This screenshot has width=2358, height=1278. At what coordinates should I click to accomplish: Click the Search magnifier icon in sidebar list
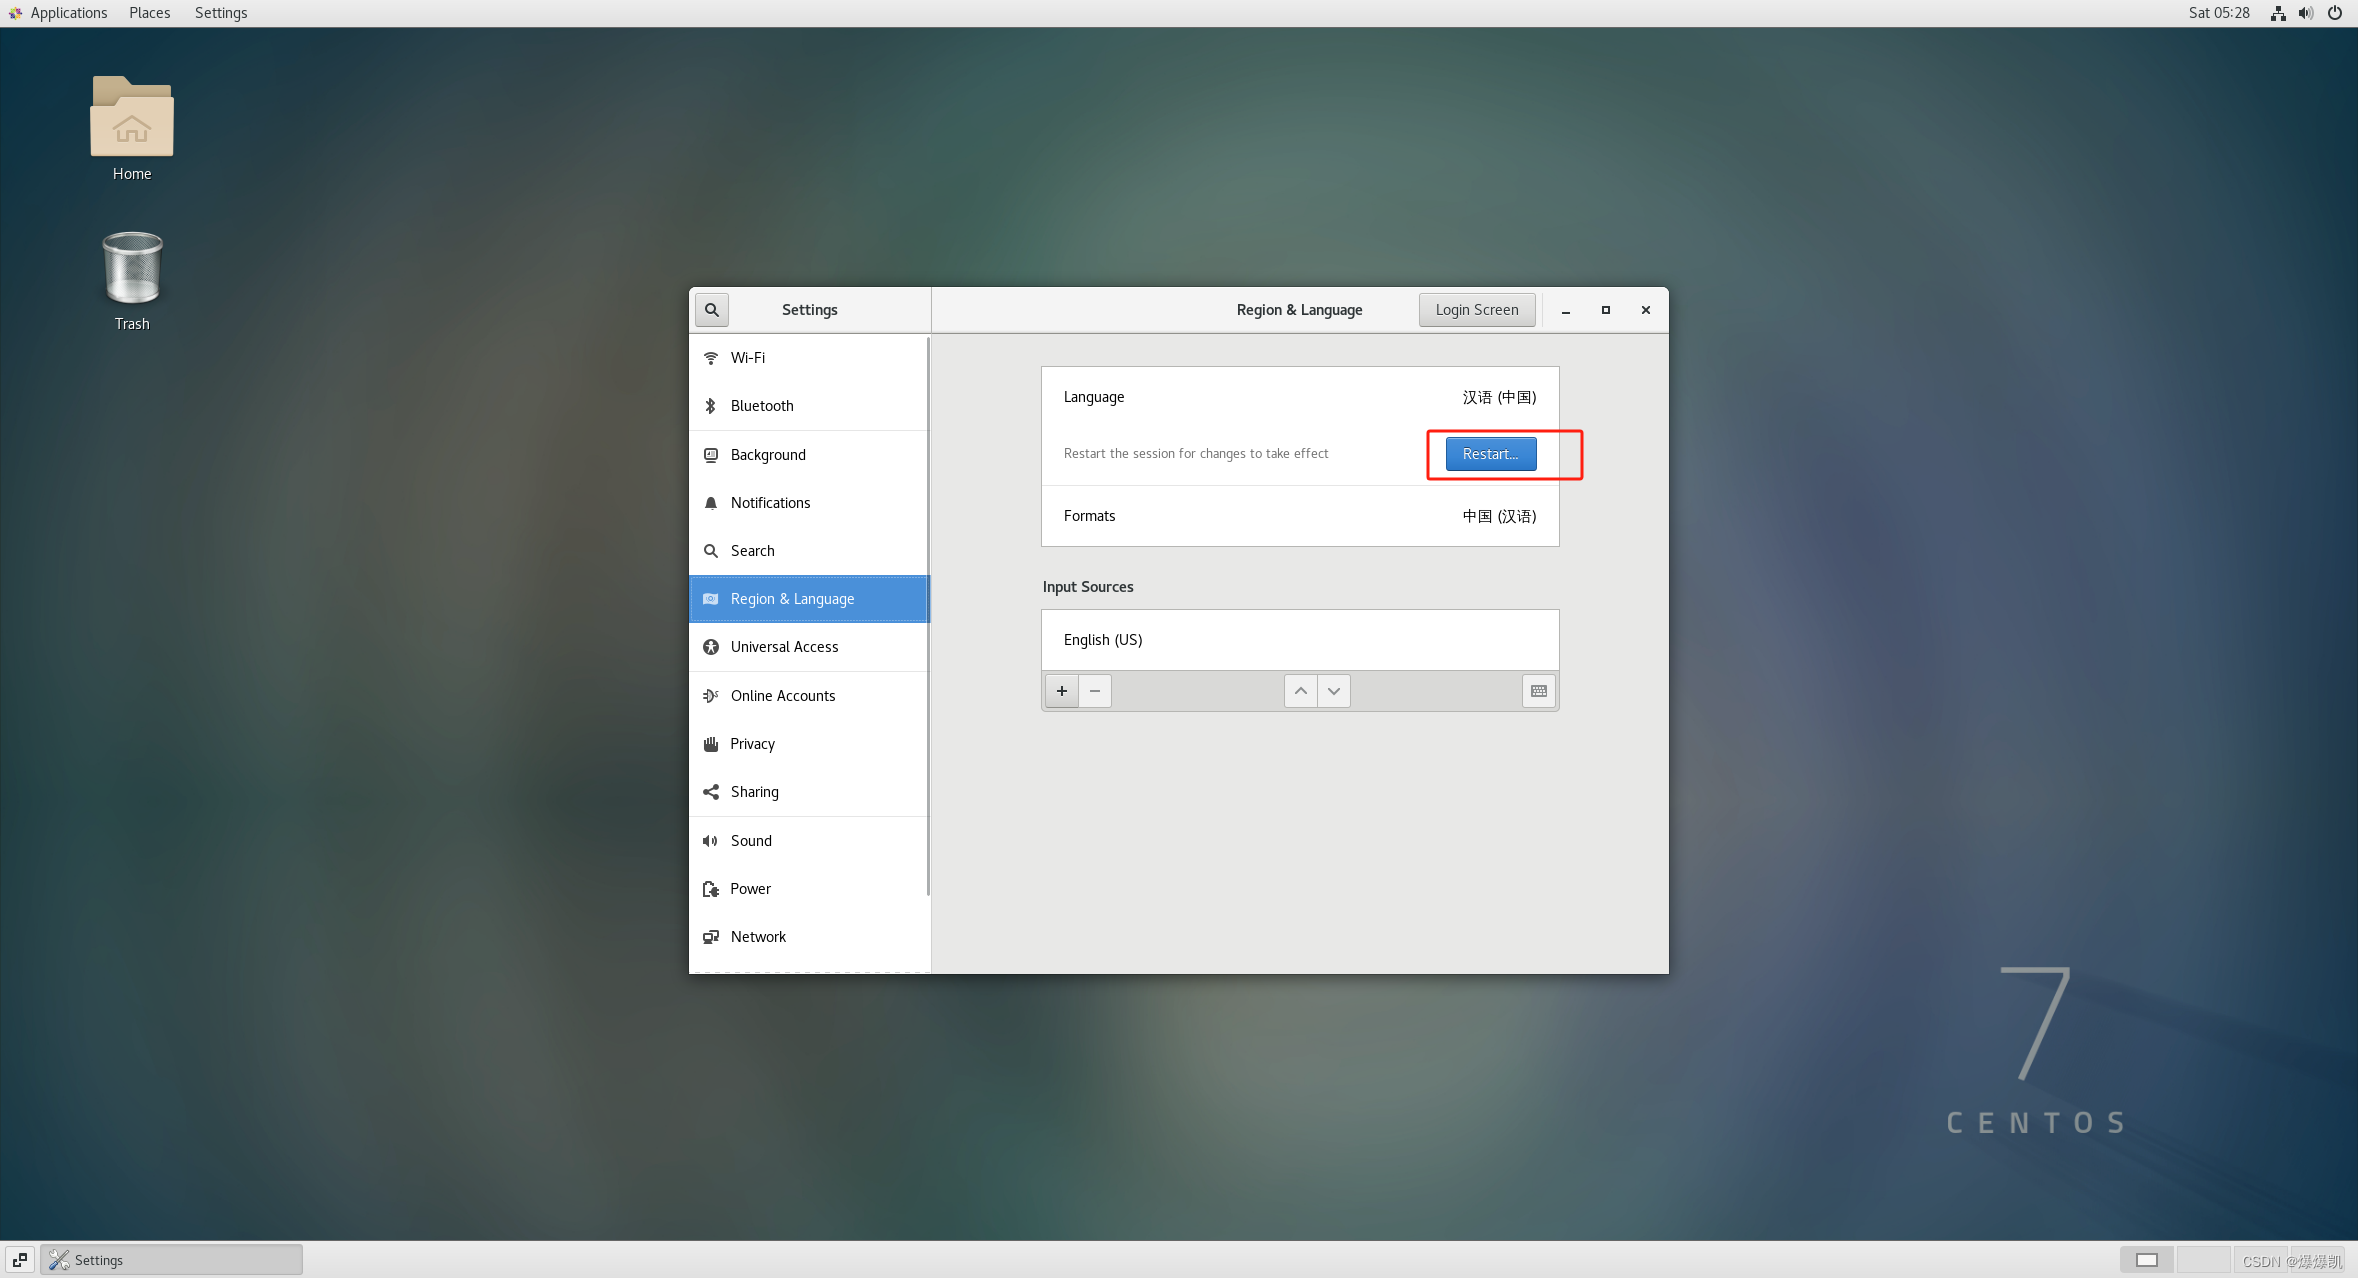point(711,551)
